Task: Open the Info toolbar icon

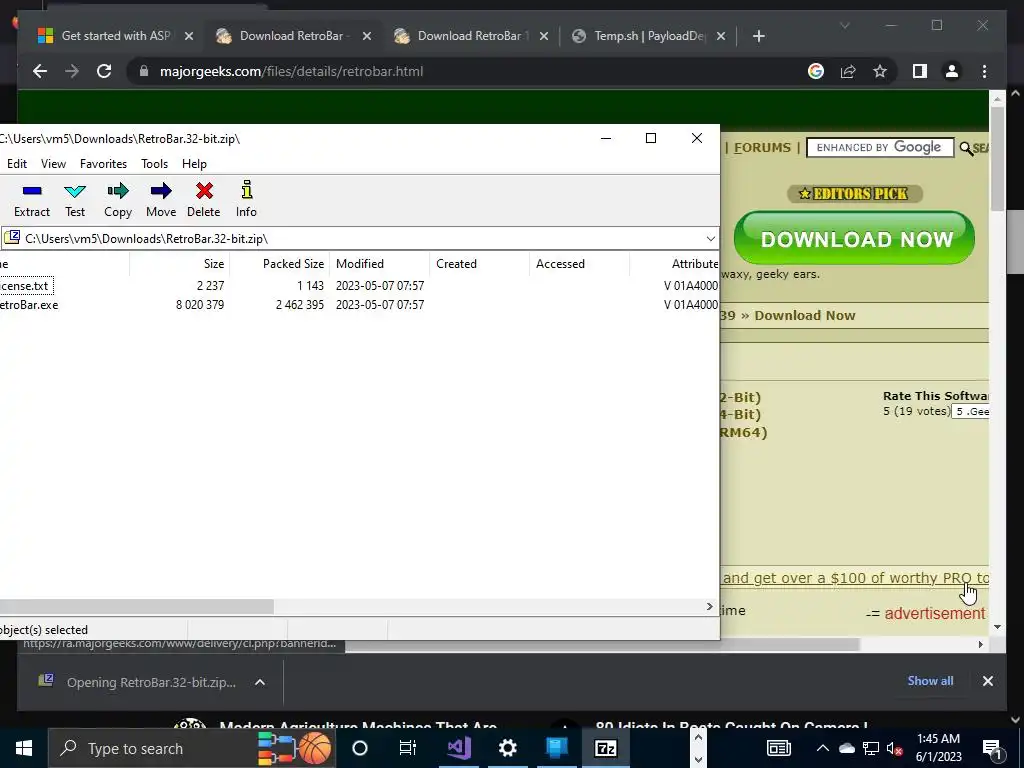Action: 246,200
